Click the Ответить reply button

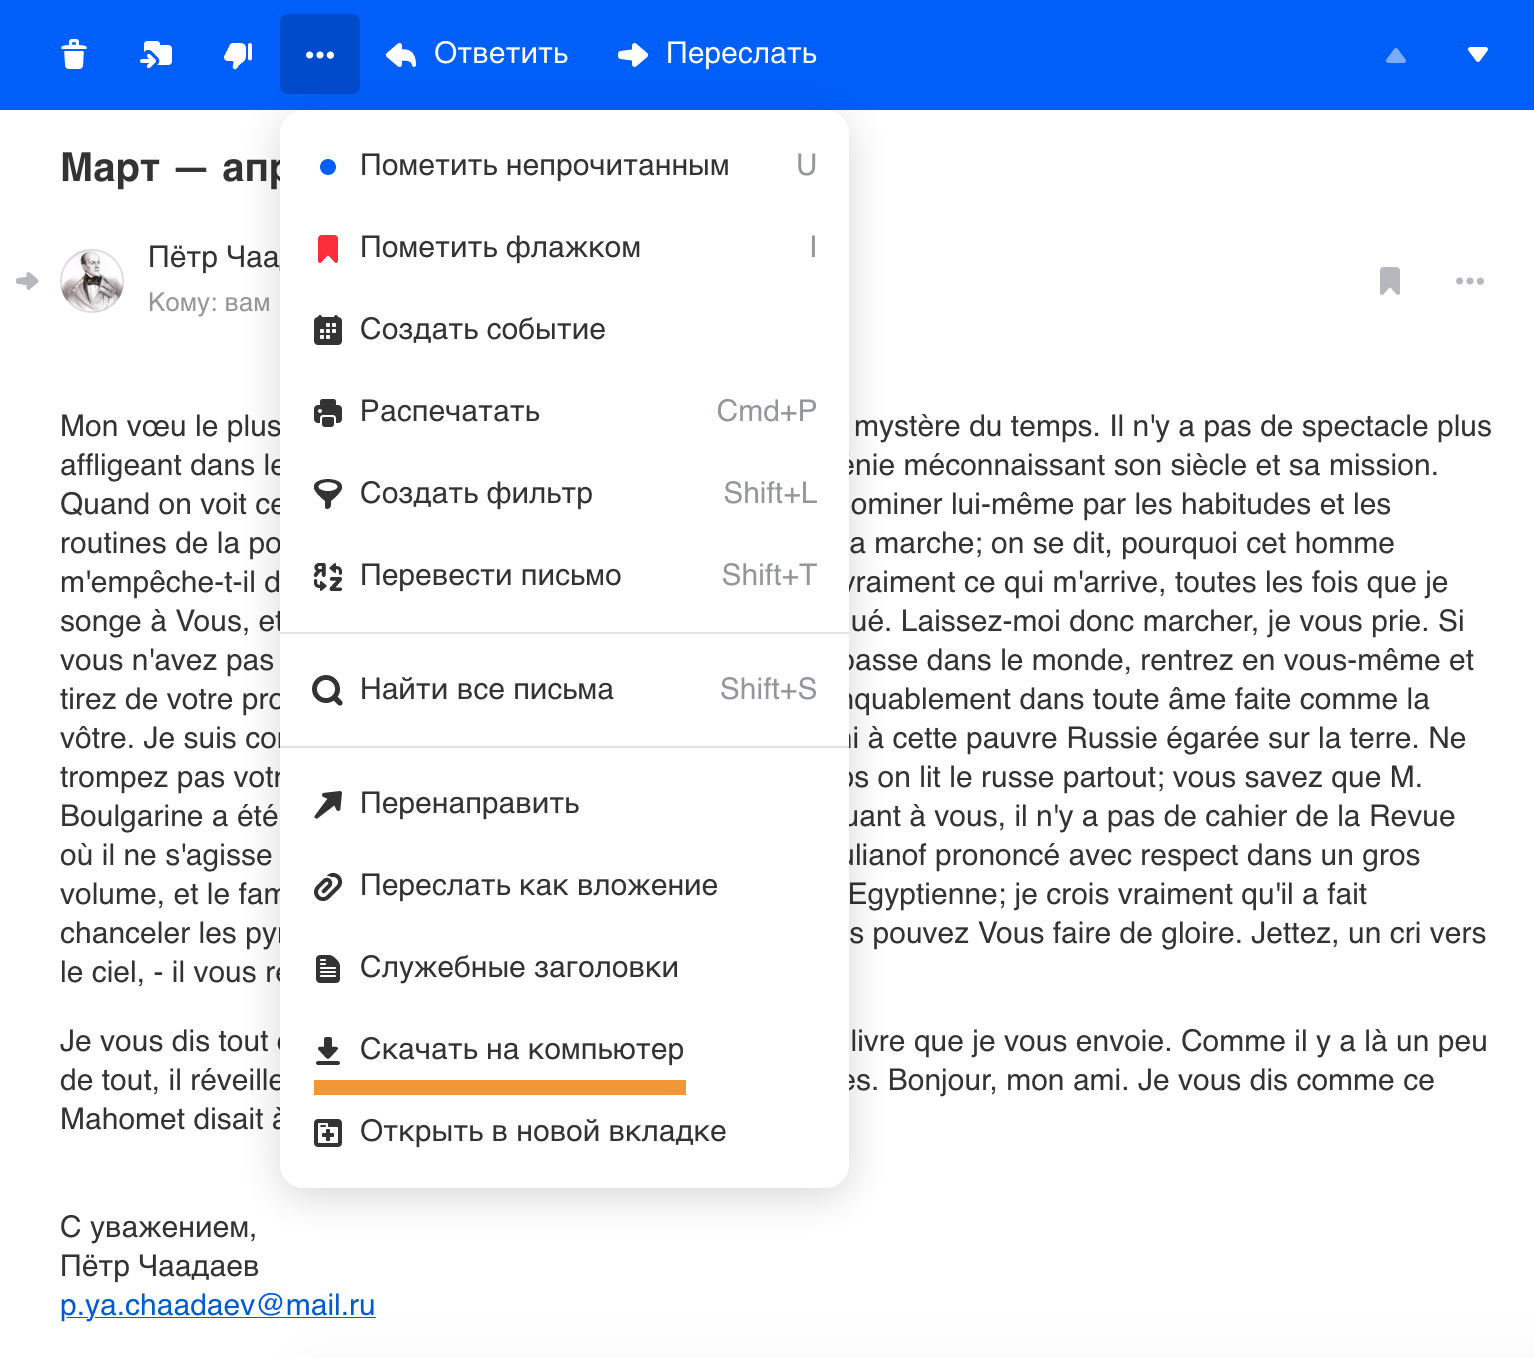coord(477,54)
